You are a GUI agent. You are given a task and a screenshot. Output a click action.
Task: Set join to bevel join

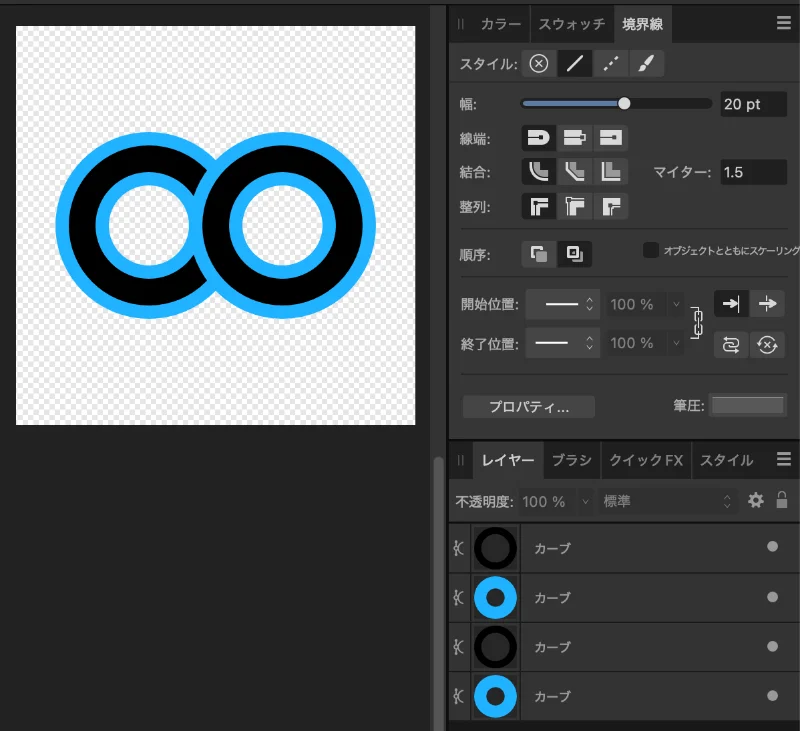coord(574,172)
